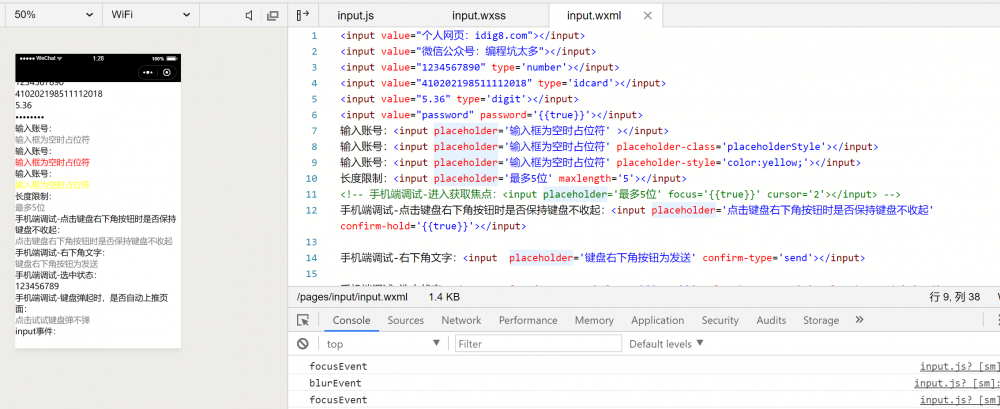Open the Default levels dropdown
This screenshot has height=409, width=1000.
pyautogui.click(x=666, y=344)
